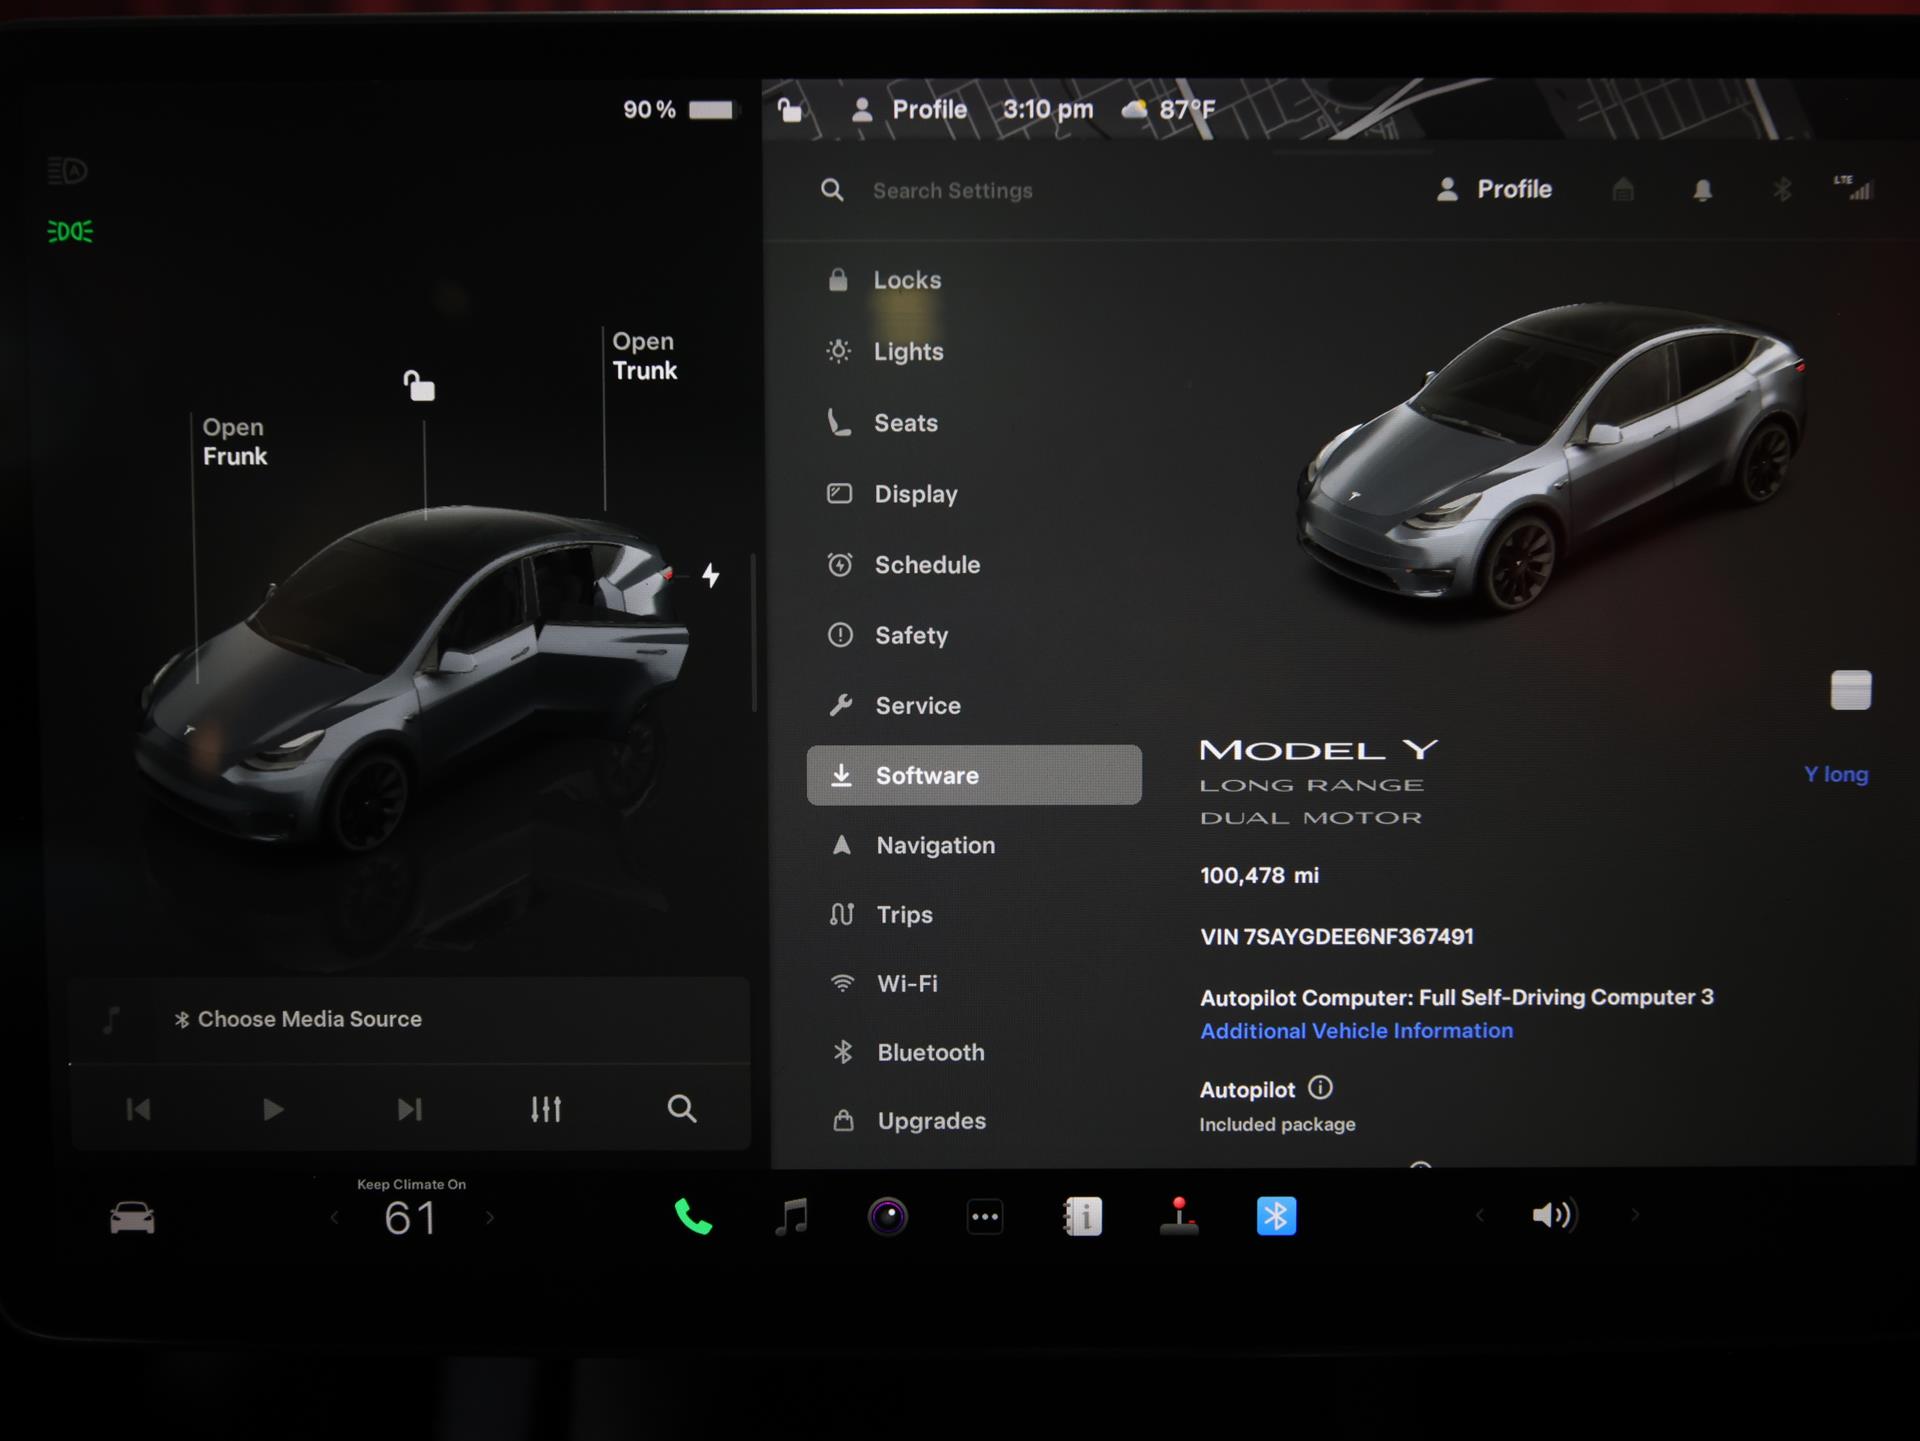Play the media

[273, 1109]
